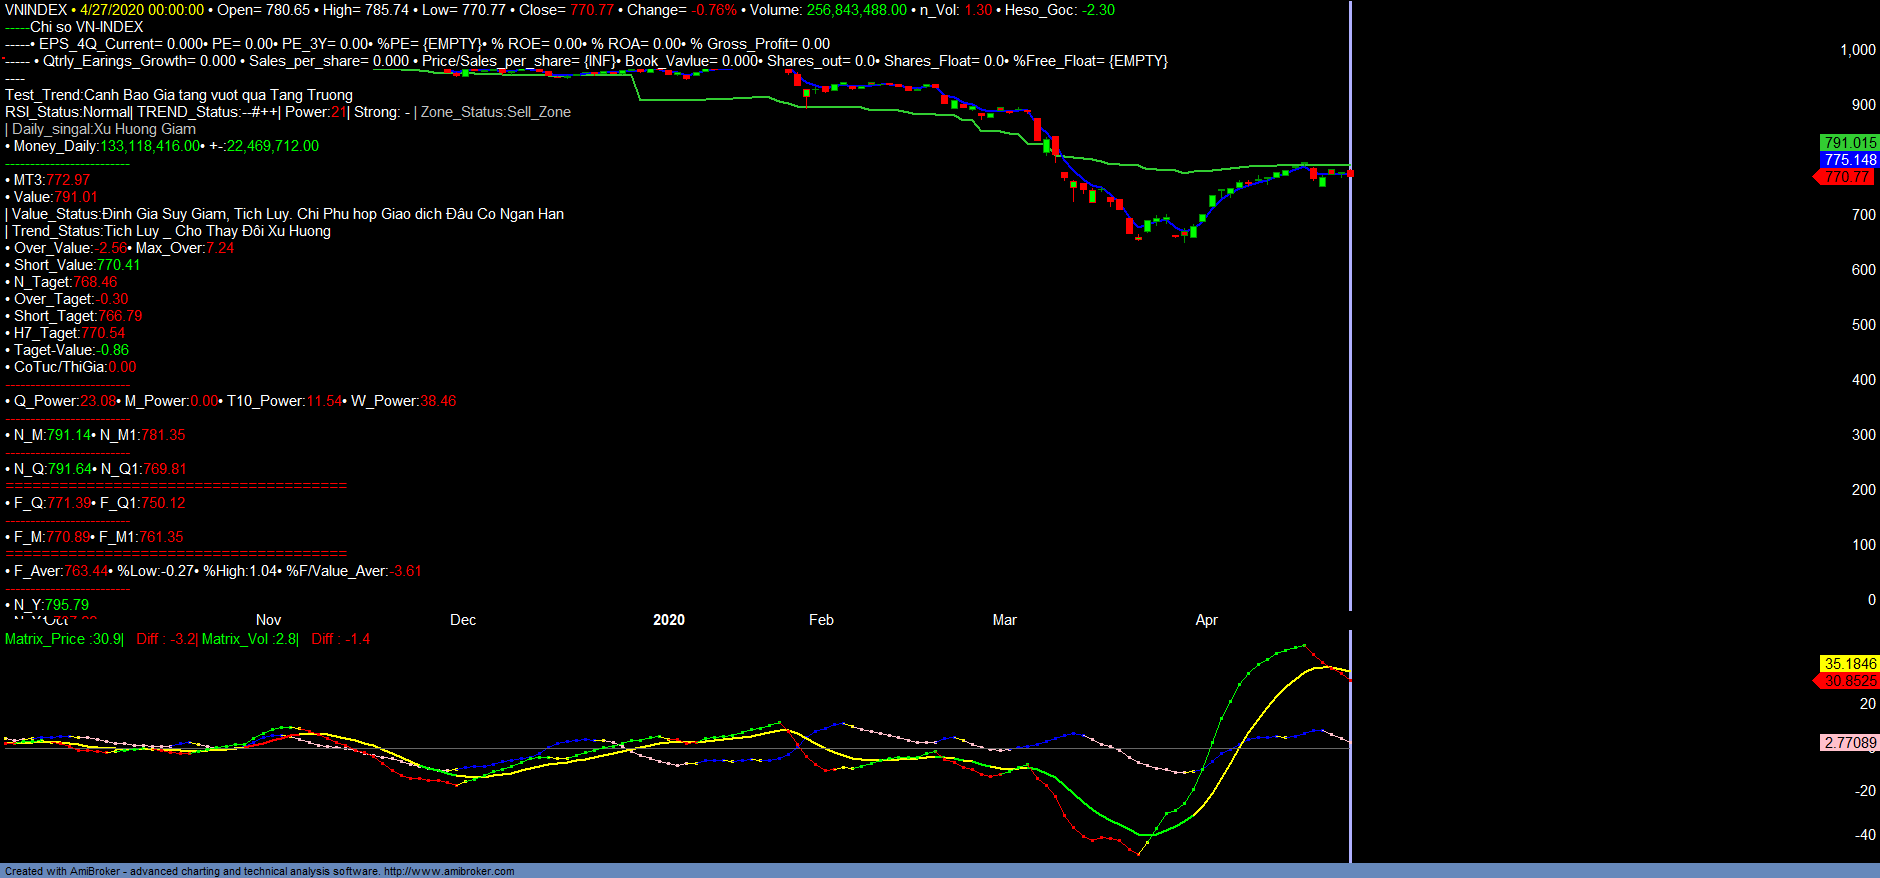Image resolution: width=1880 pixels, height=878 pixels.
Task: Click the Matrix_Vol :2.8 indicator text
Action: (x=248, y=639)
